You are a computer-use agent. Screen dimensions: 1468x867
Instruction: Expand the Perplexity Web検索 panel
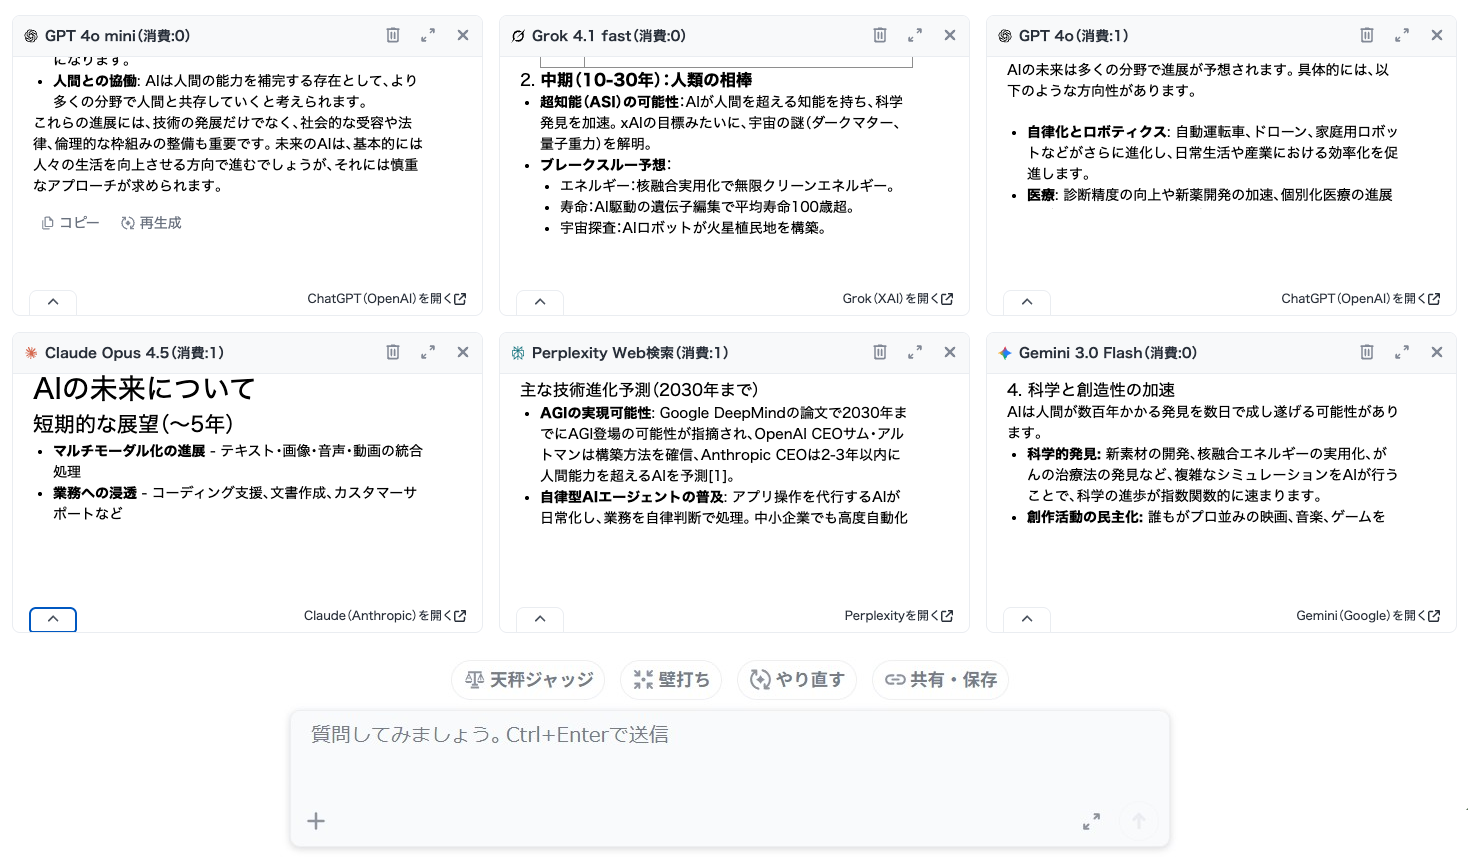coord(915,352)
